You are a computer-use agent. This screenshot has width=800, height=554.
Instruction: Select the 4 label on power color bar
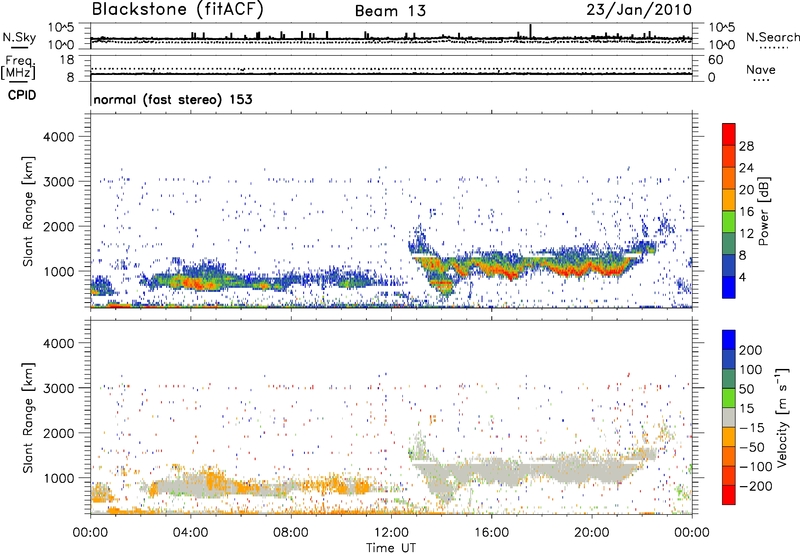point(743,278)
